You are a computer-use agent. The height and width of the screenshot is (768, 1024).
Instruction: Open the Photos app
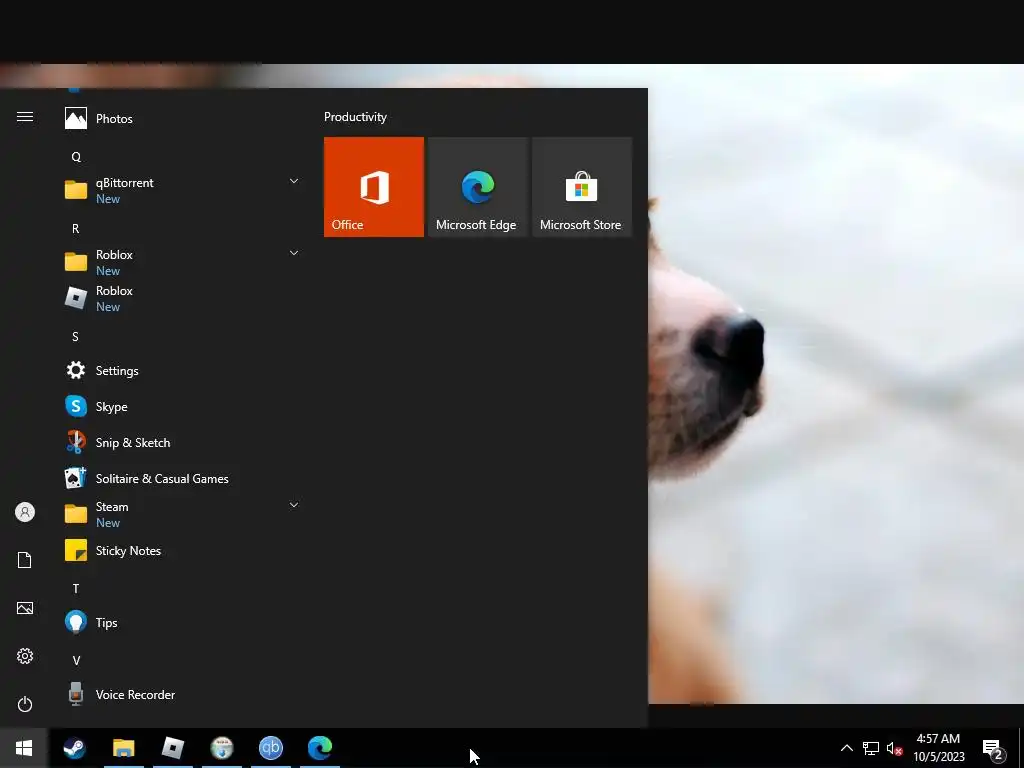tap(182, 118)
